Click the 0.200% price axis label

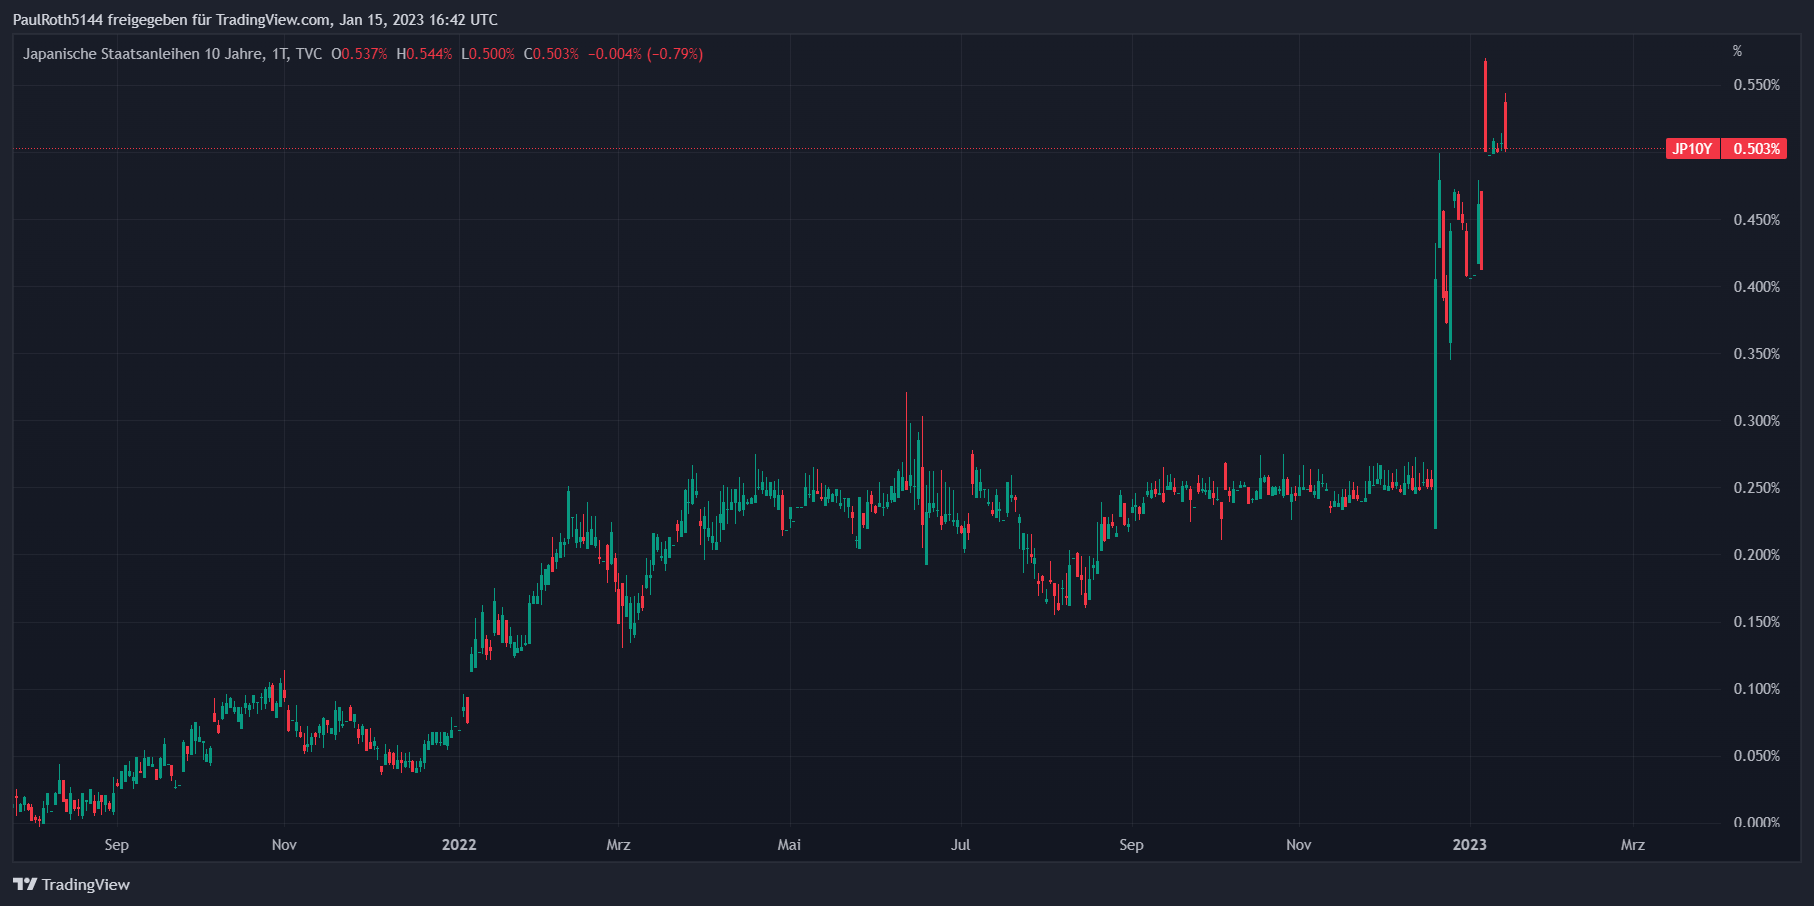(x=1756, y=555)
